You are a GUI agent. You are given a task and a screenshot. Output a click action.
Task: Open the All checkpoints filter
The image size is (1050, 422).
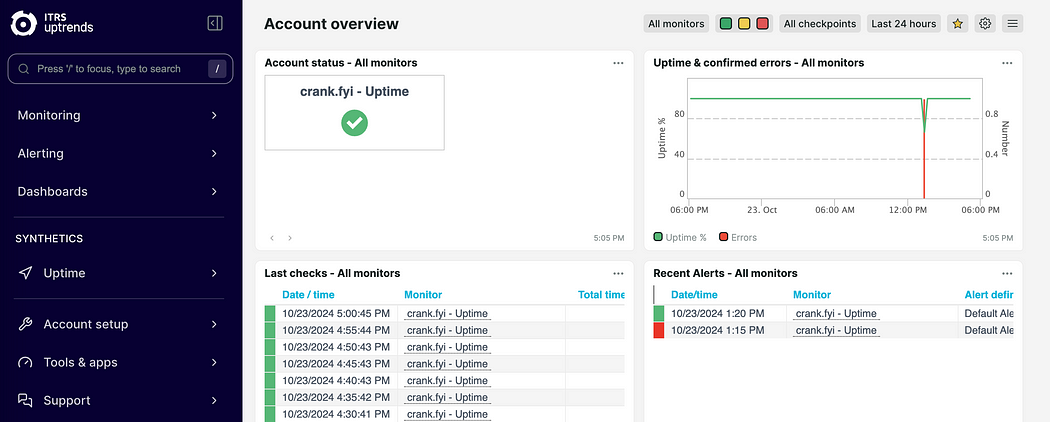pos(820,23)
